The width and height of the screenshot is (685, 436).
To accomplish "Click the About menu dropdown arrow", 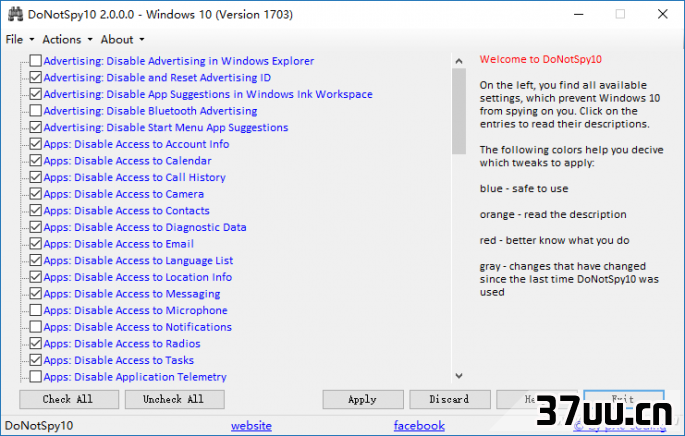I will point(142,40).
